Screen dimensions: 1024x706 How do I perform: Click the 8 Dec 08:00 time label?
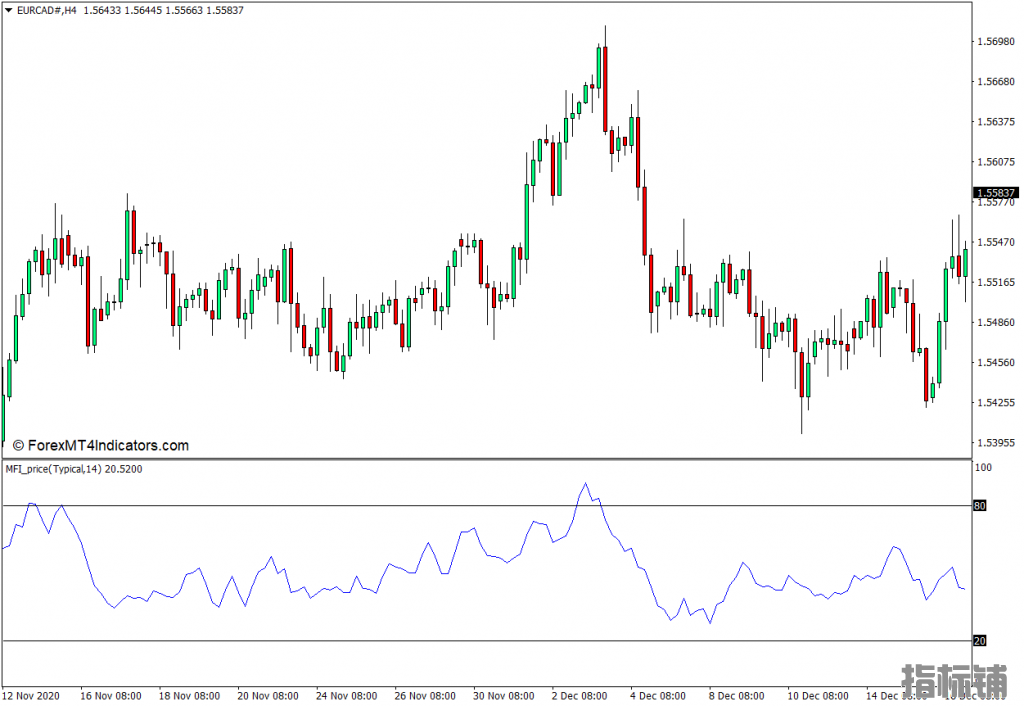coord(737,696)
